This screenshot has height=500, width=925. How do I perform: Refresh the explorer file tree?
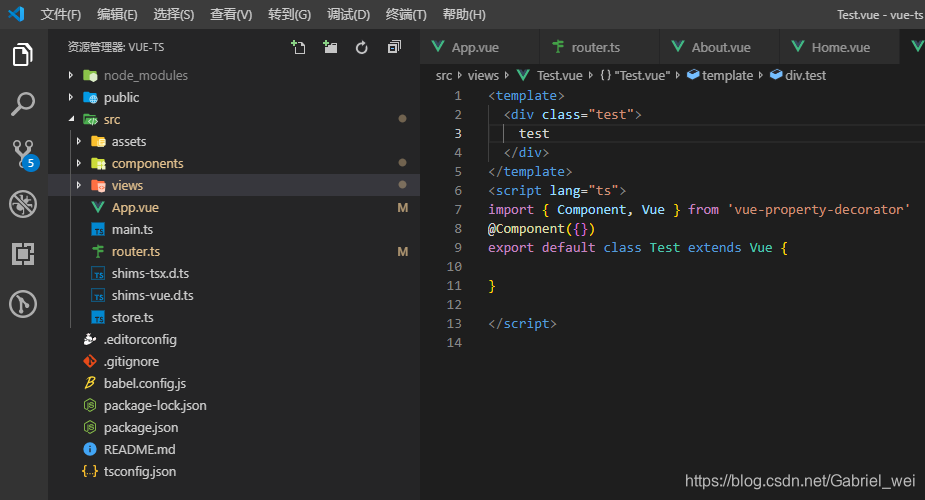point(362,47)
